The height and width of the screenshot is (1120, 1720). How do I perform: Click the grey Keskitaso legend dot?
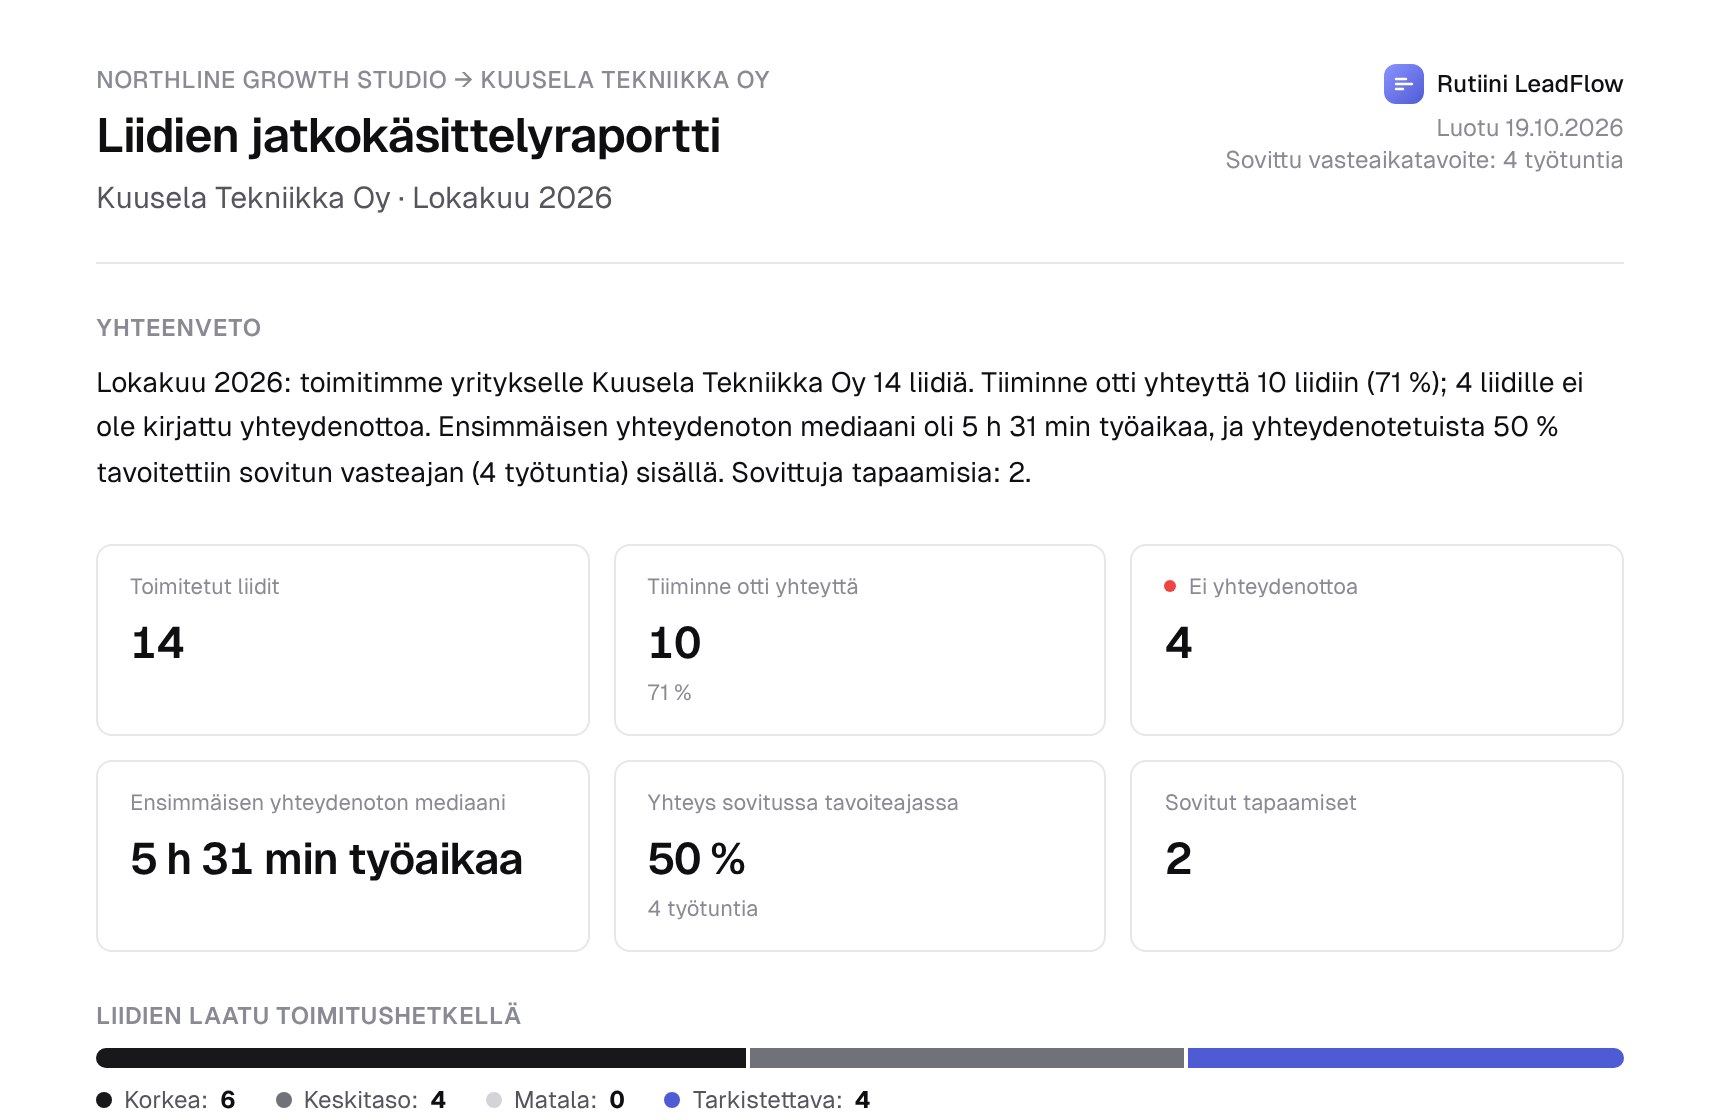284,1100
